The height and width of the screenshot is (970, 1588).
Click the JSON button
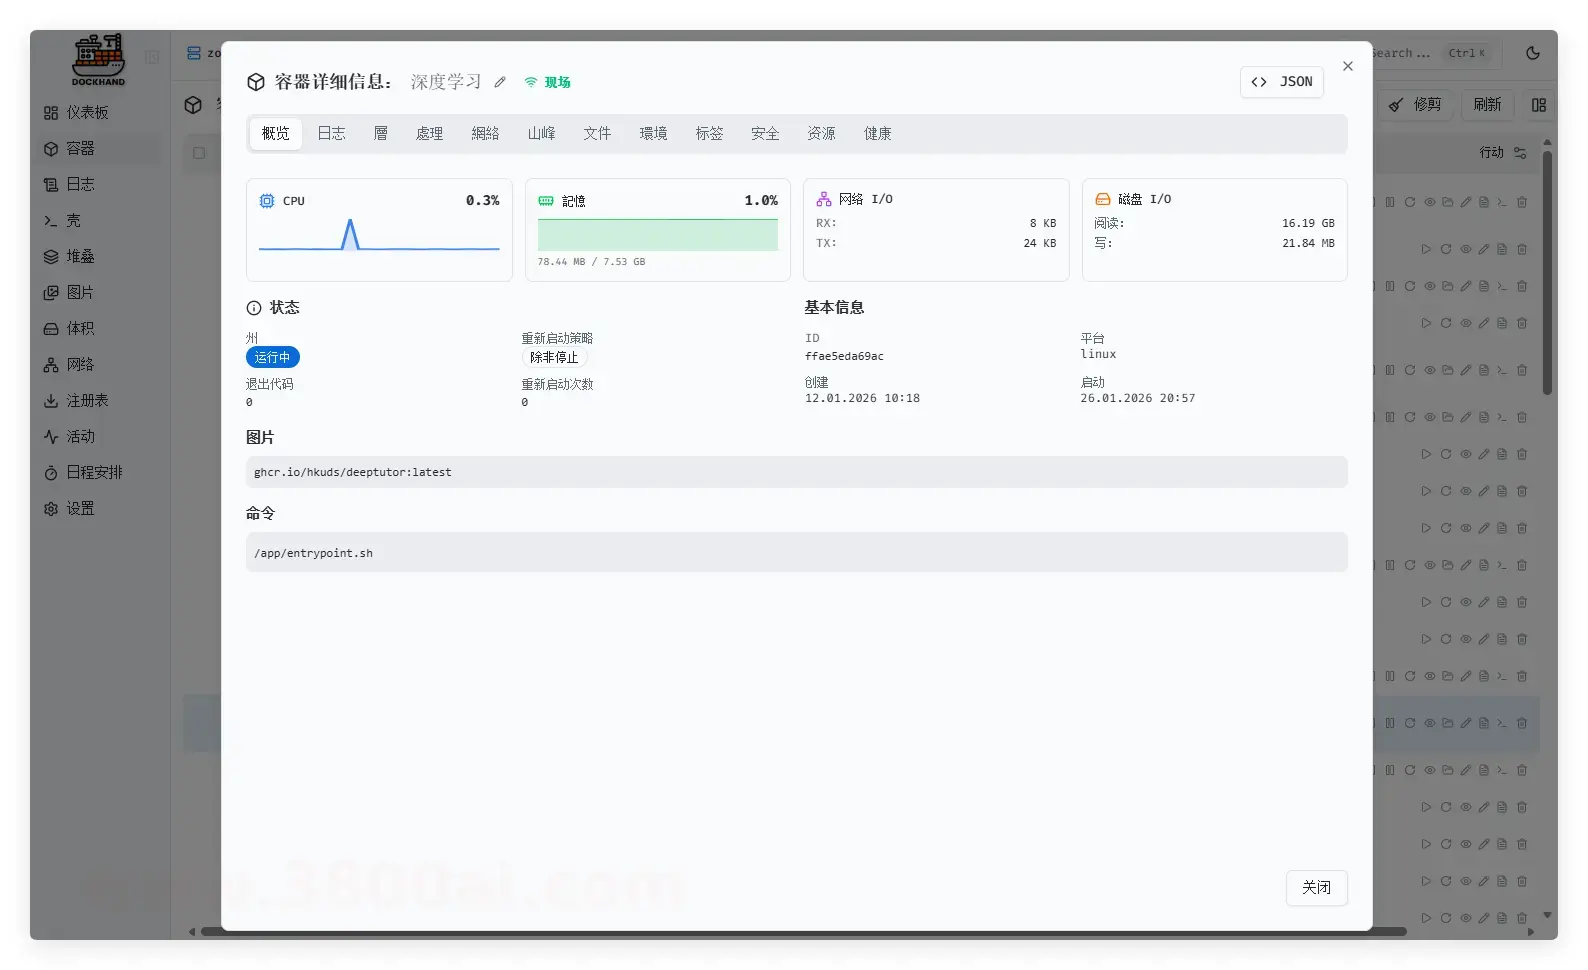(1281, 82)
